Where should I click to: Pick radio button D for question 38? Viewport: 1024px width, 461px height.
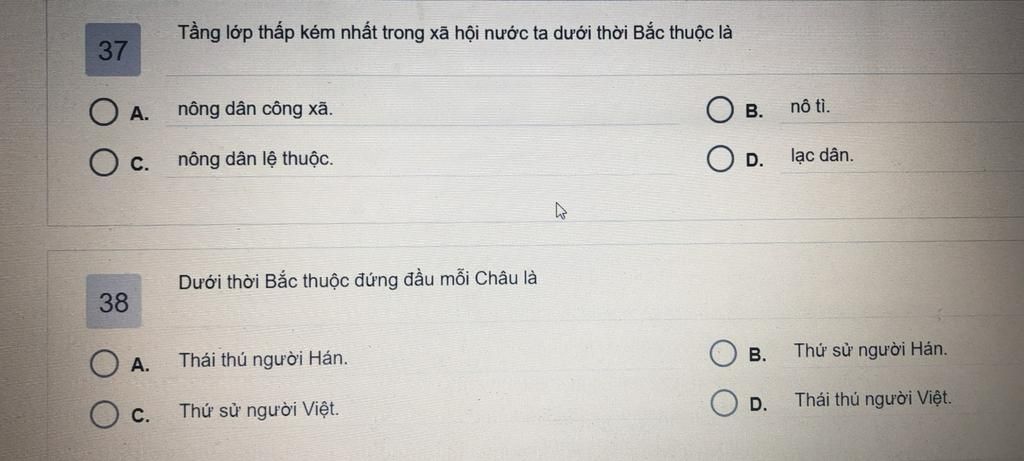(724, 404)
